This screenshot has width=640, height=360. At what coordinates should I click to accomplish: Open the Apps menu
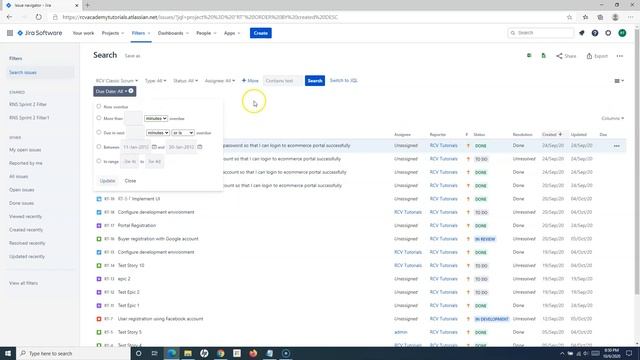coord(232,33)
